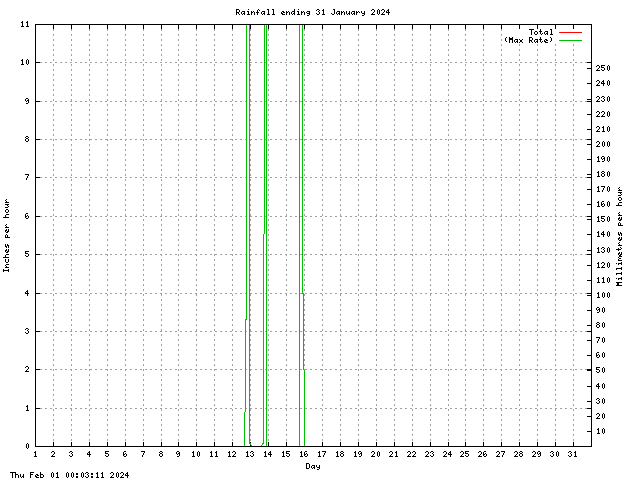
Task: Click the right axis value 100
Action: [603, 295]
